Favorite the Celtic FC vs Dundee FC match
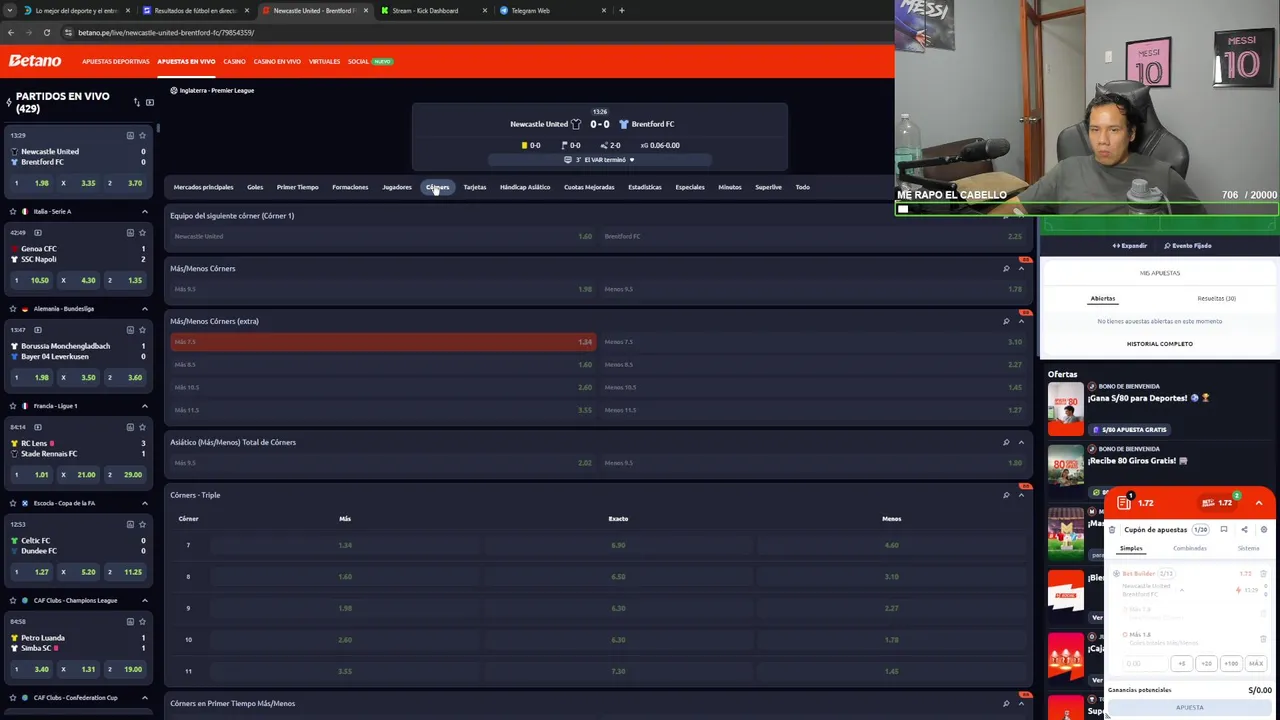This screenshot has width=1280, height=720. pos(143,524)
